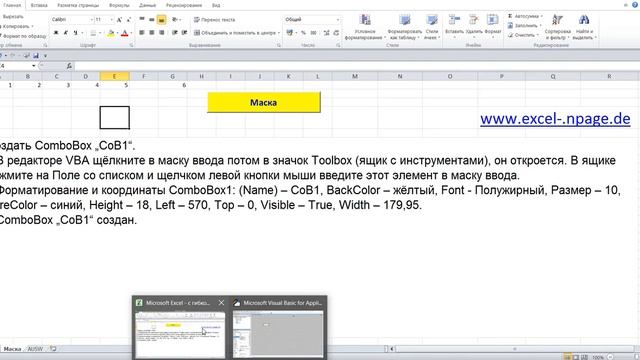
Task: Switch to the AUSW sheet tab
Action: 35,349
